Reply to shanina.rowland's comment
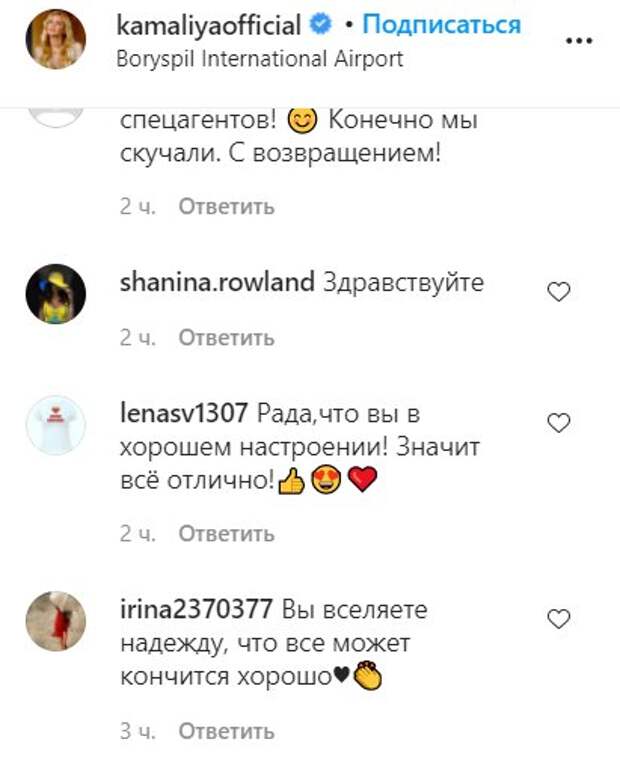 [226, 337]
